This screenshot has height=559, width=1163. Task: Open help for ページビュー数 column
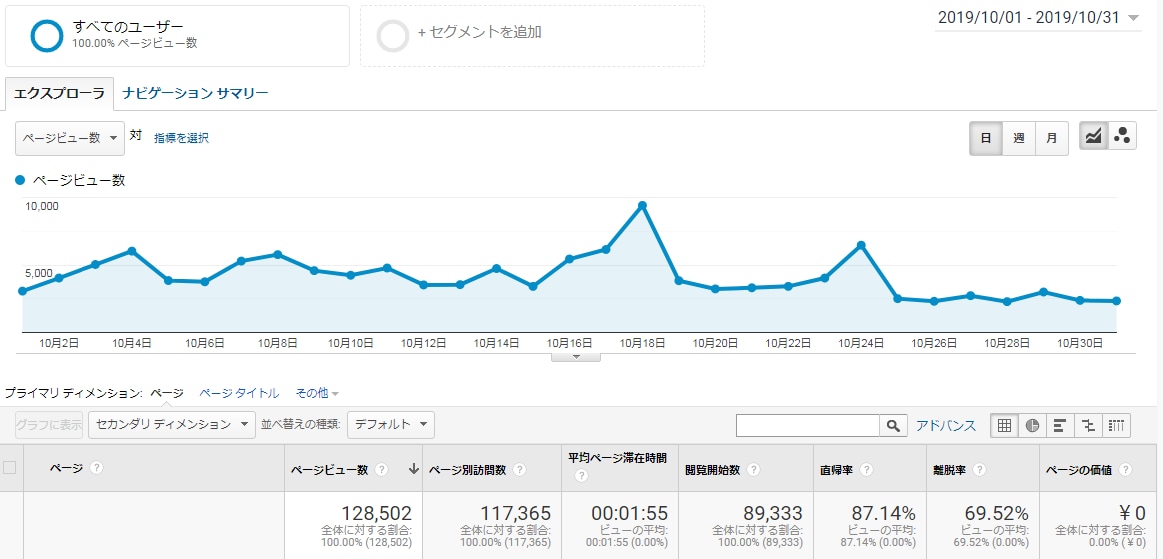click(x=381, y=469)
